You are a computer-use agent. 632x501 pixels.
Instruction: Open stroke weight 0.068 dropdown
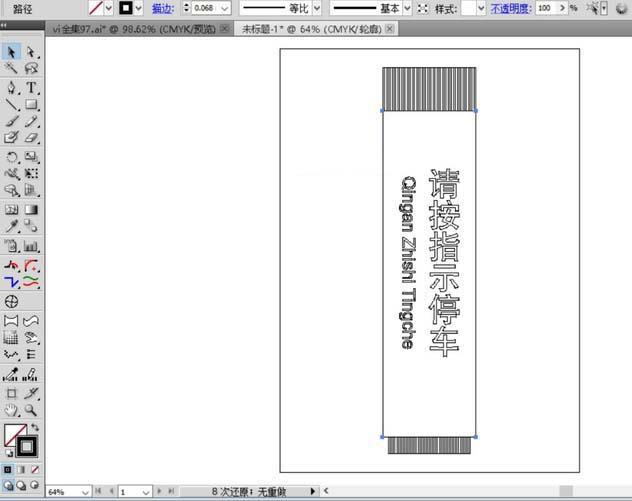pos(225,8)
